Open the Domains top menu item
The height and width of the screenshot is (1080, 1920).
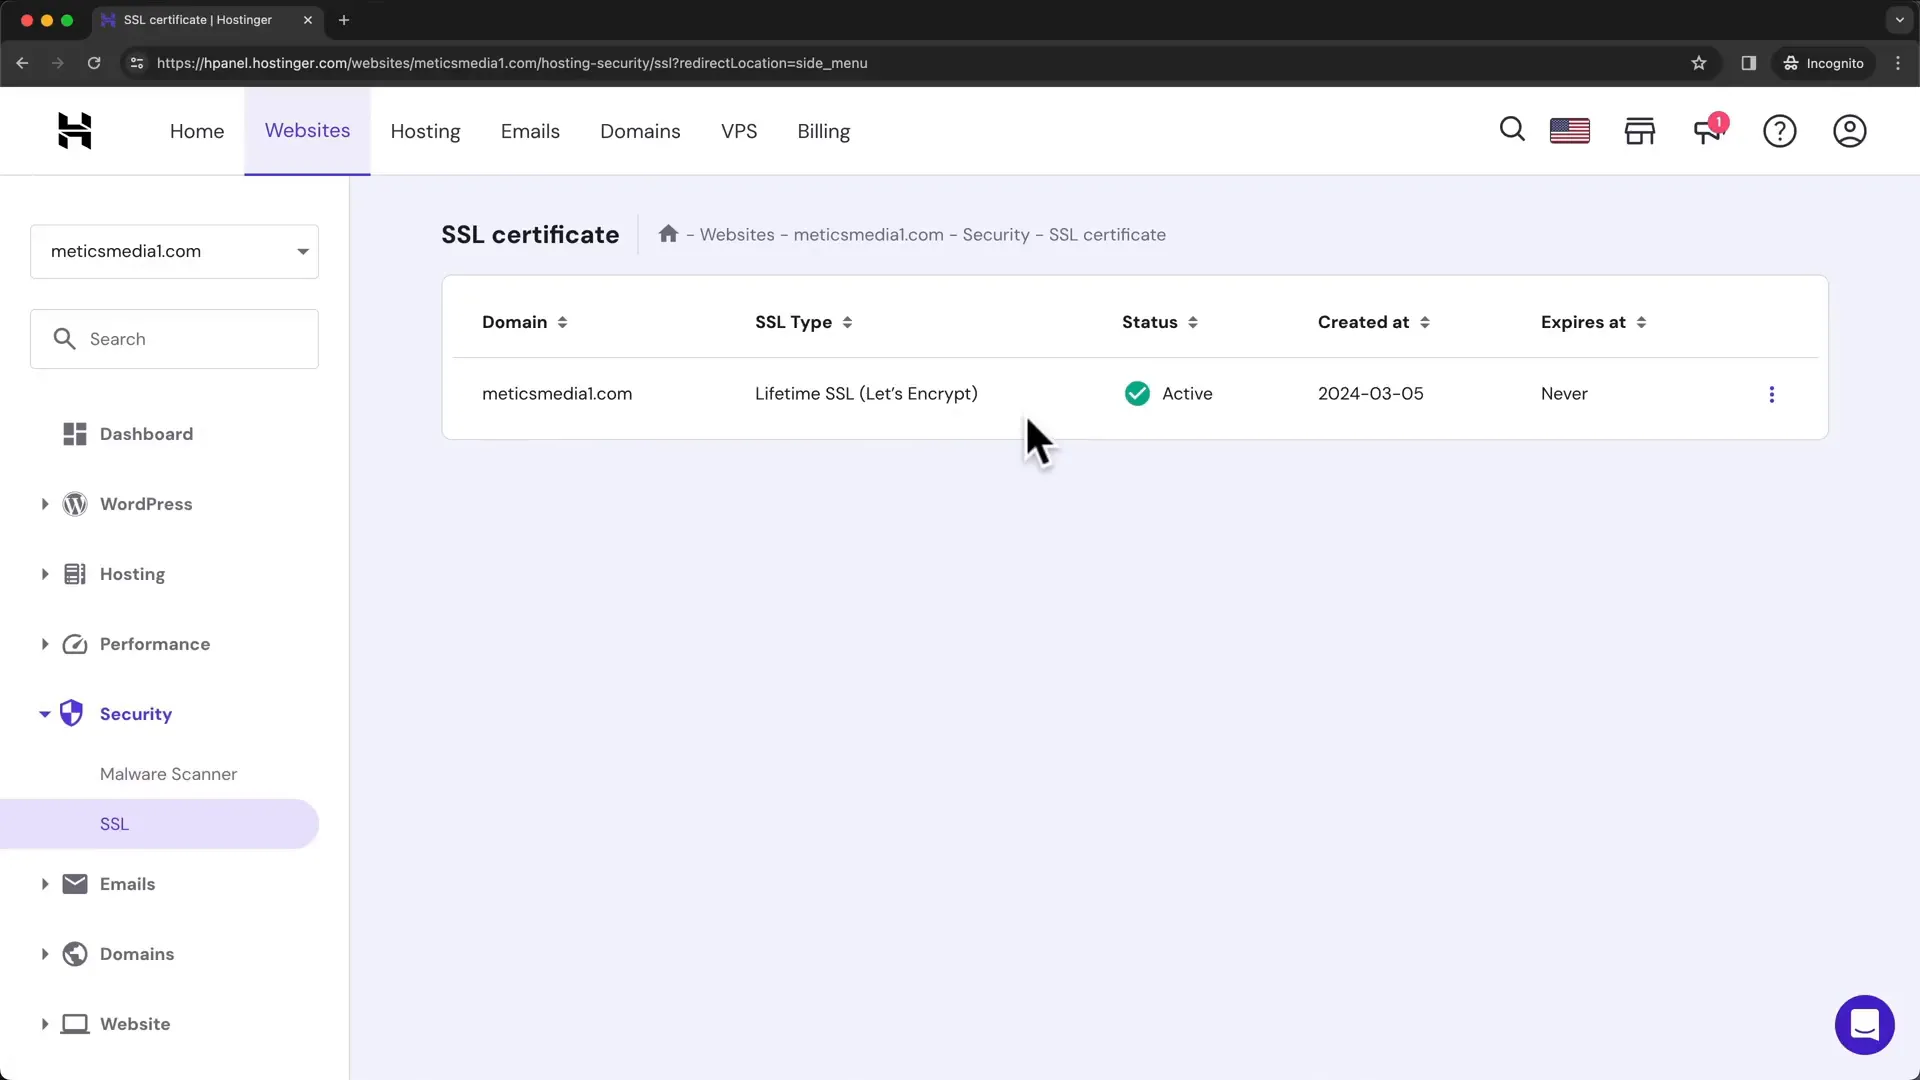point(640,131)
